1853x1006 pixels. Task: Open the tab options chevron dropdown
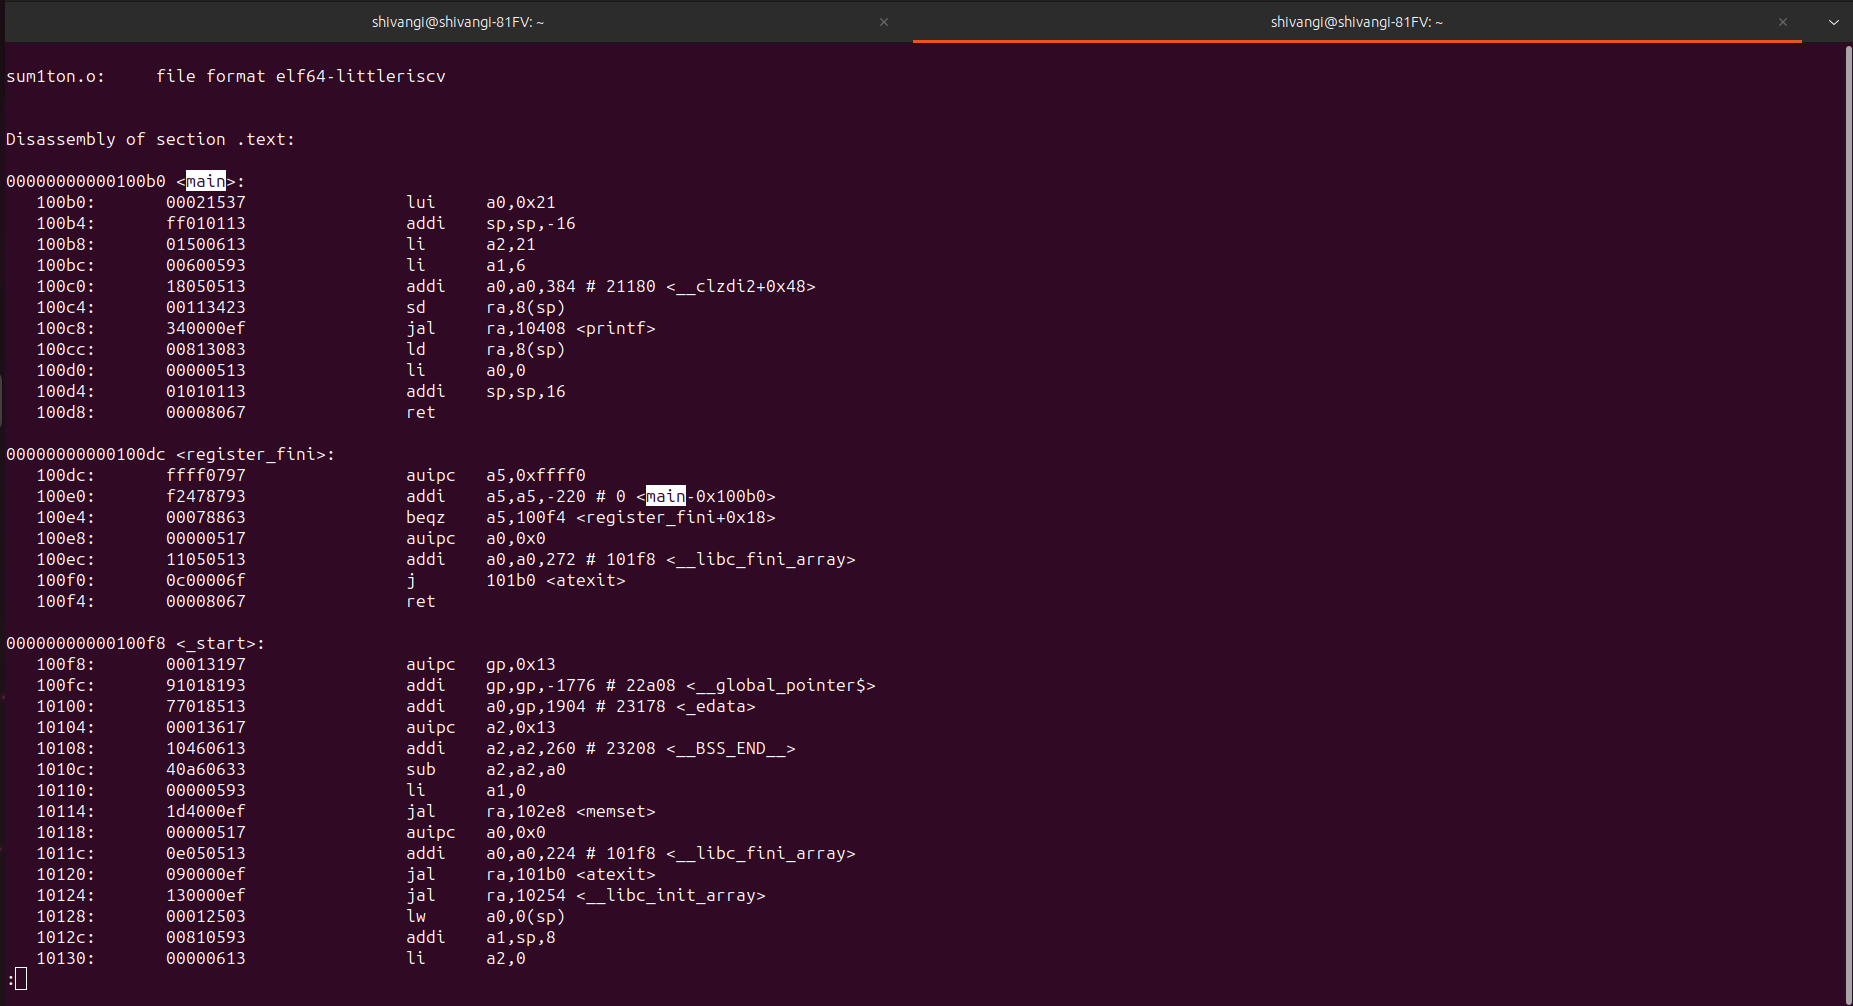tap(1834, 21)
